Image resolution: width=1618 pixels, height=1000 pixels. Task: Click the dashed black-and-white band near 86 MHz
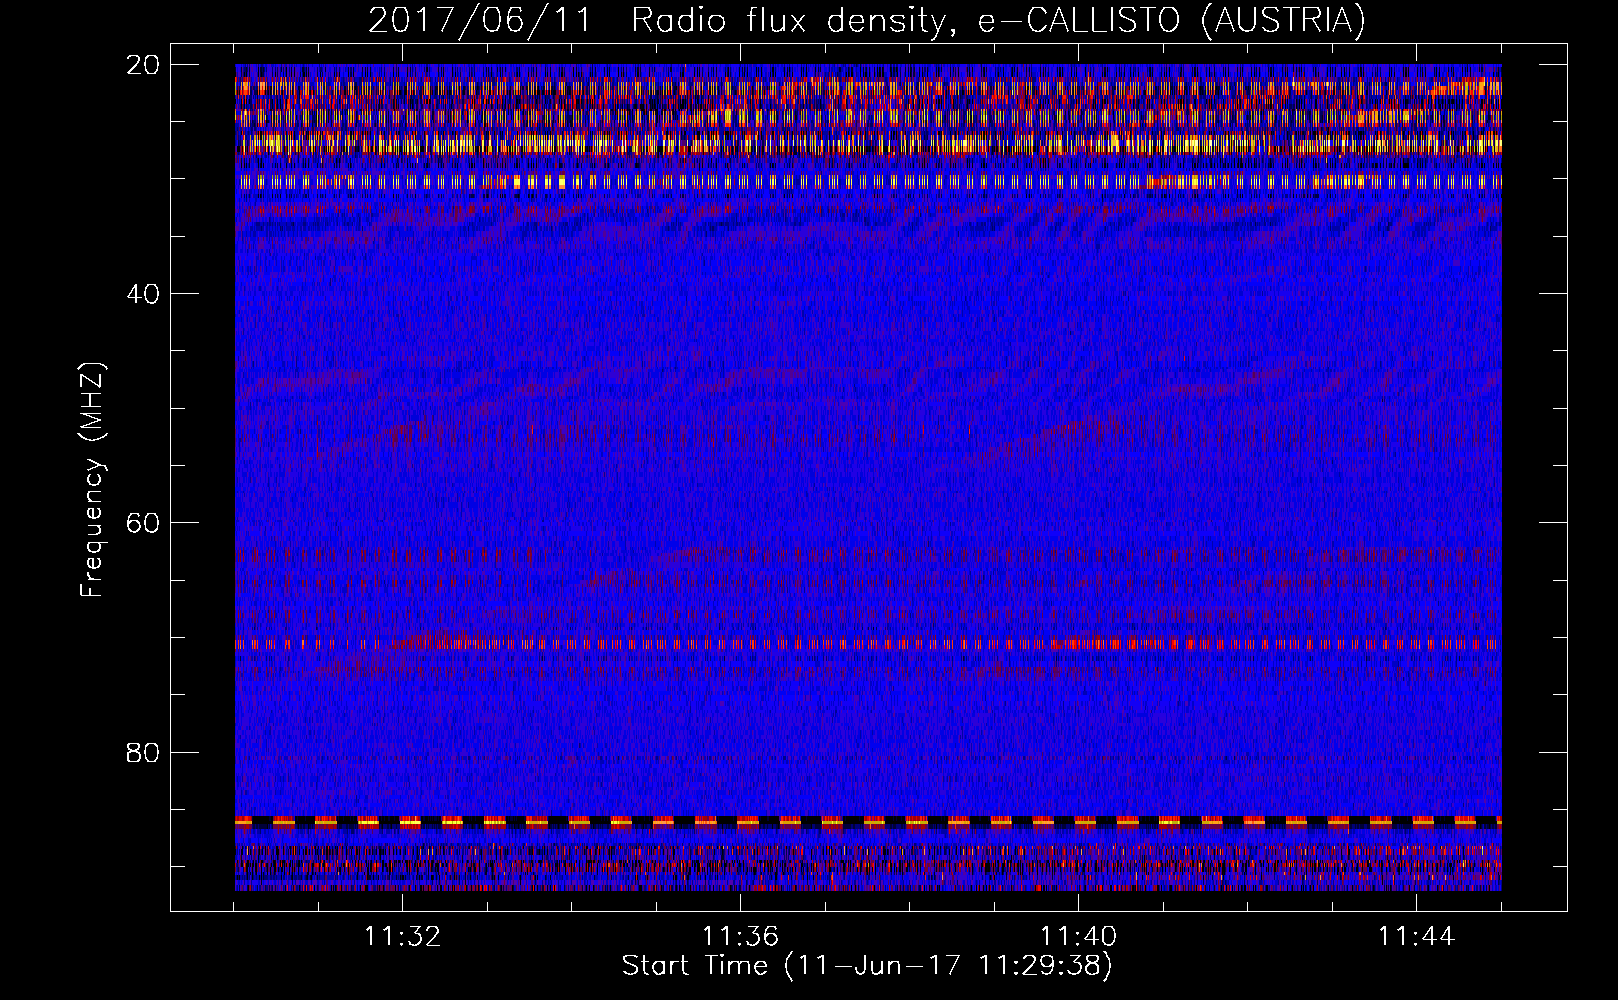pos(868,822)
